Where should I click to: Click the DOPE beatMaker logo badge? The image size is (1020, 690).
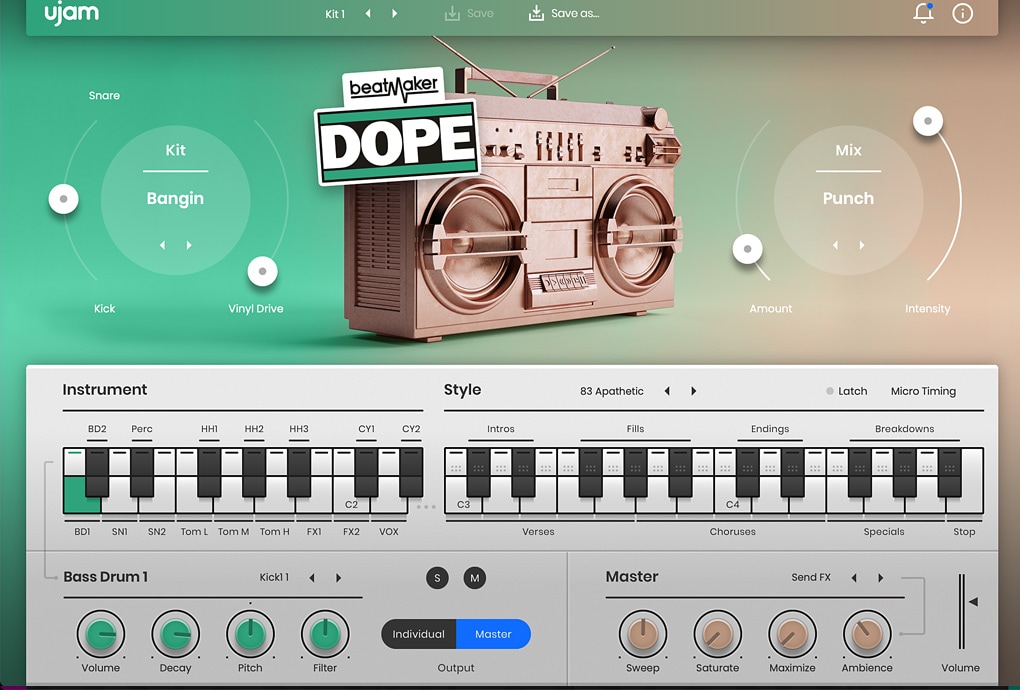pos(397,127)
